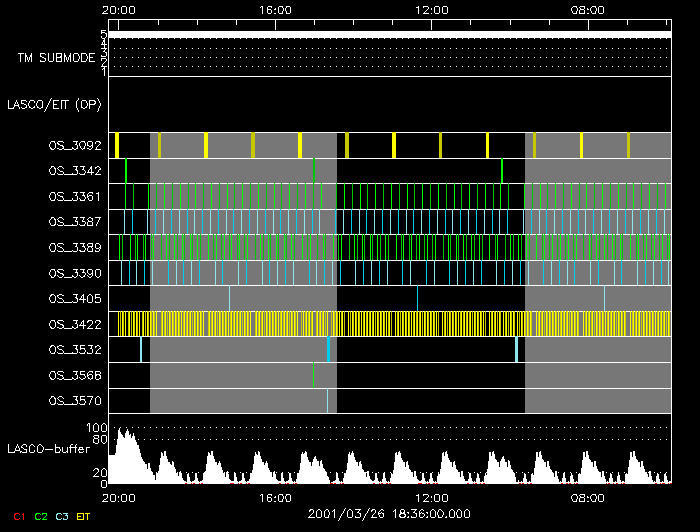The width and height of the screenshot is (700, 532).
Task: Click the green C2 legend label
Action: [41, 516]
